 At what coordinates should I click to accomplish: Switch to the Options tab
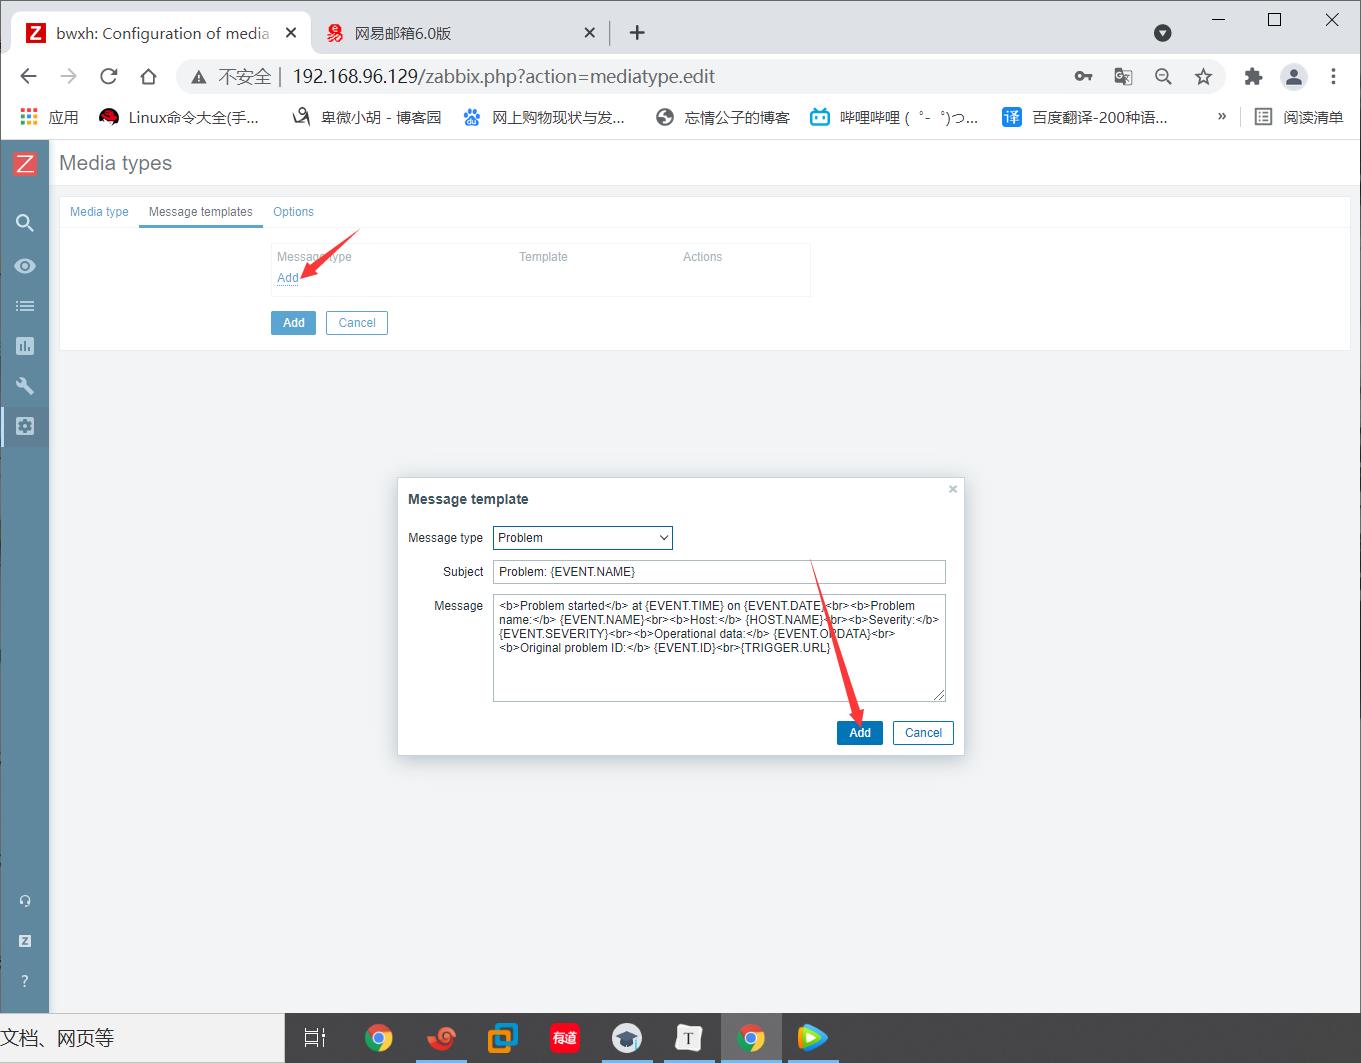tap(293, 212)
